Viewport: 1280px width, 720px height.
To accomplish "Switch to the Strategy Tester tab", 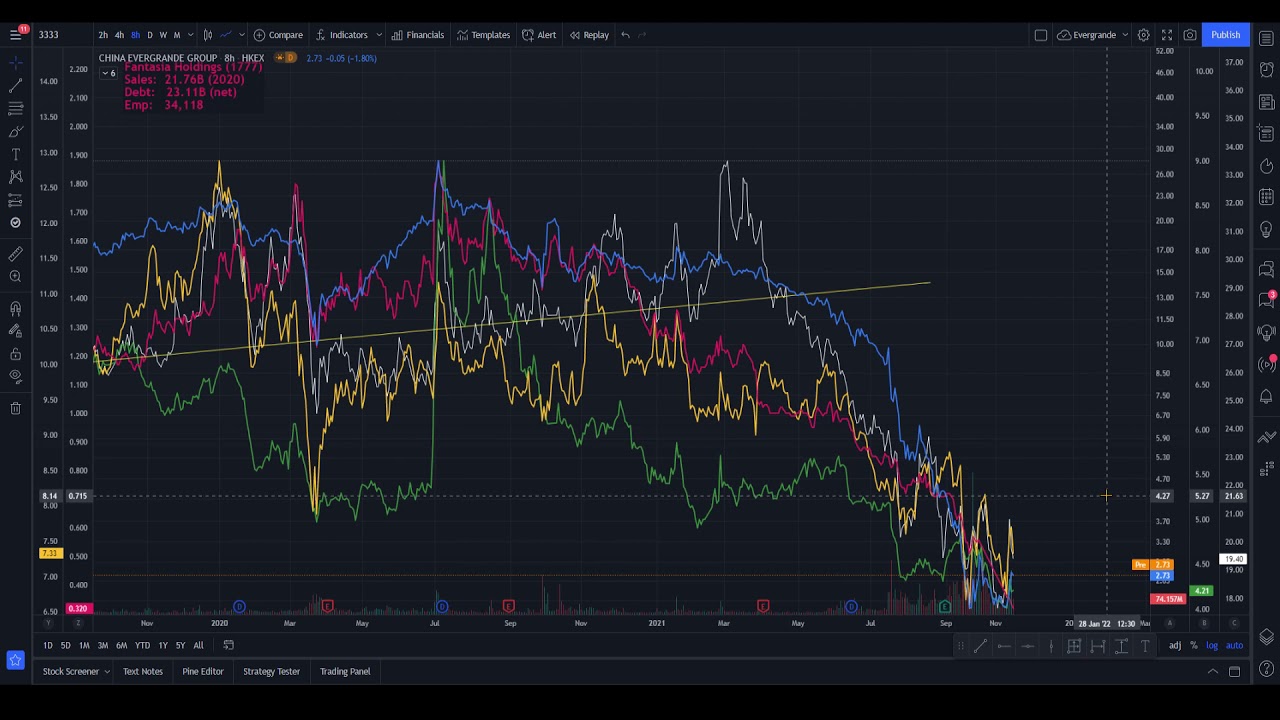I will click(x=271, y=672).
